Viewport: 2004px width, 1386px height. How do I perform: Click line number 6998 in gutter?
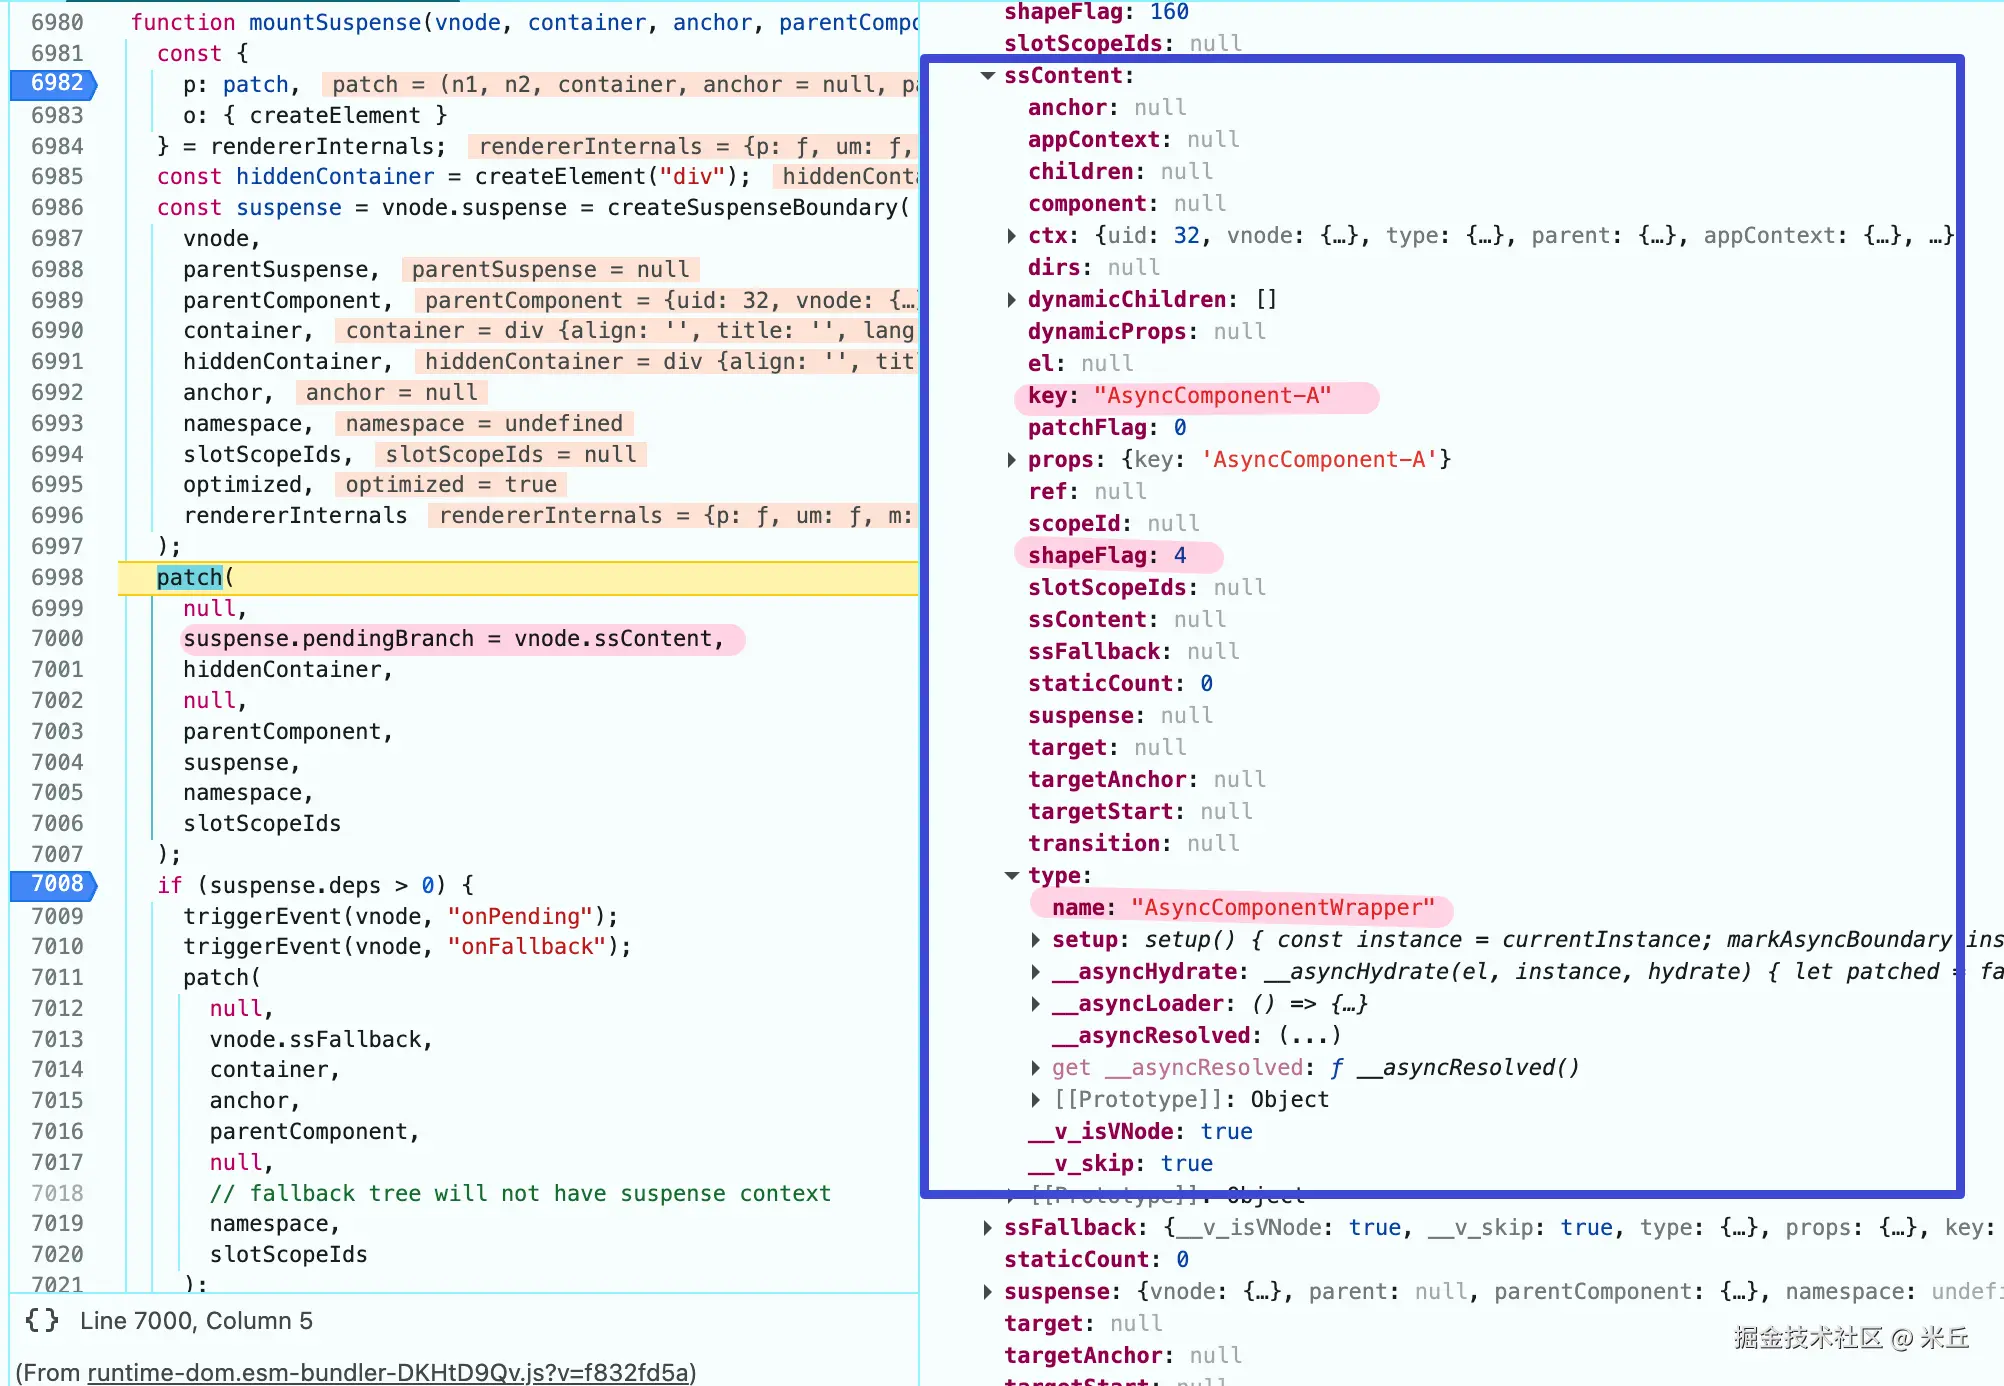point(57,577)
